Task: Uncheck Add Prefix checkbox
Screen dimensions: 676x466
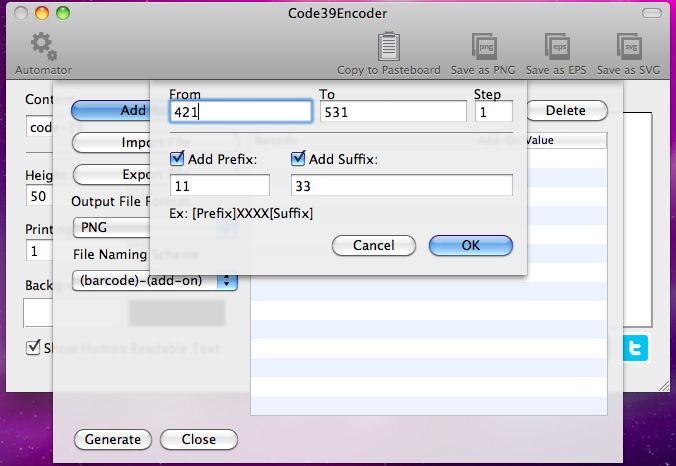Action: tap(177, 159)
